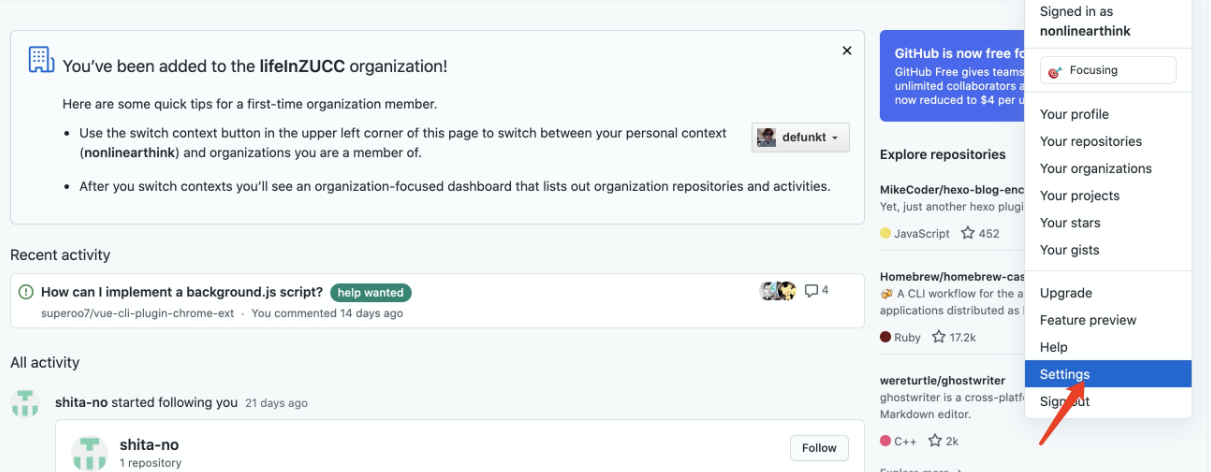The width and height of the screenshot is (1211, 472).
Task: Set status via the Focusing field
Action: click(1108, 70)
